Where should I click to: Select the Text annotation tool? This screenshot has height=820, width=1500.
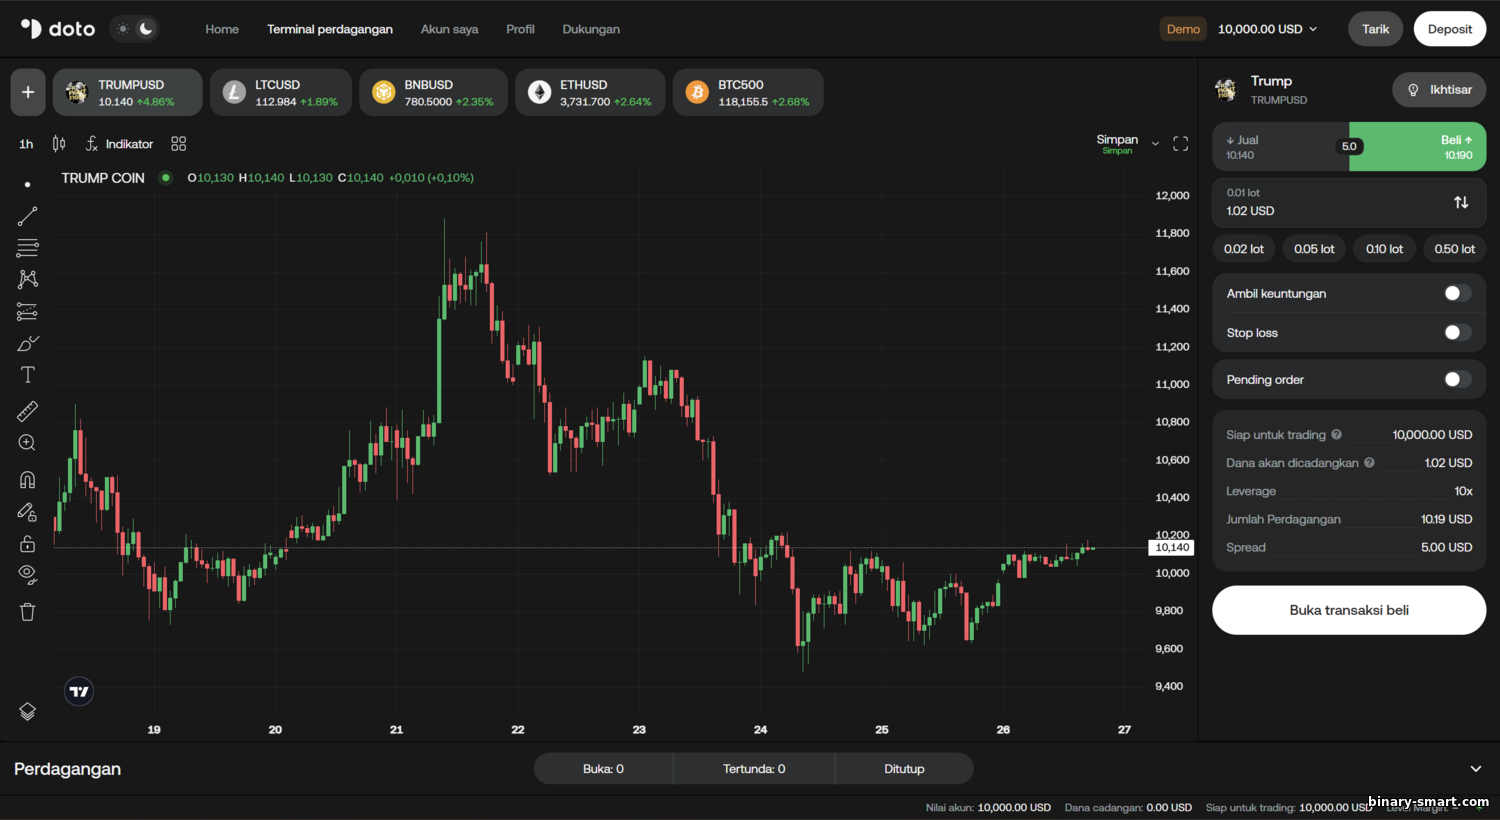tap(27, 375)
